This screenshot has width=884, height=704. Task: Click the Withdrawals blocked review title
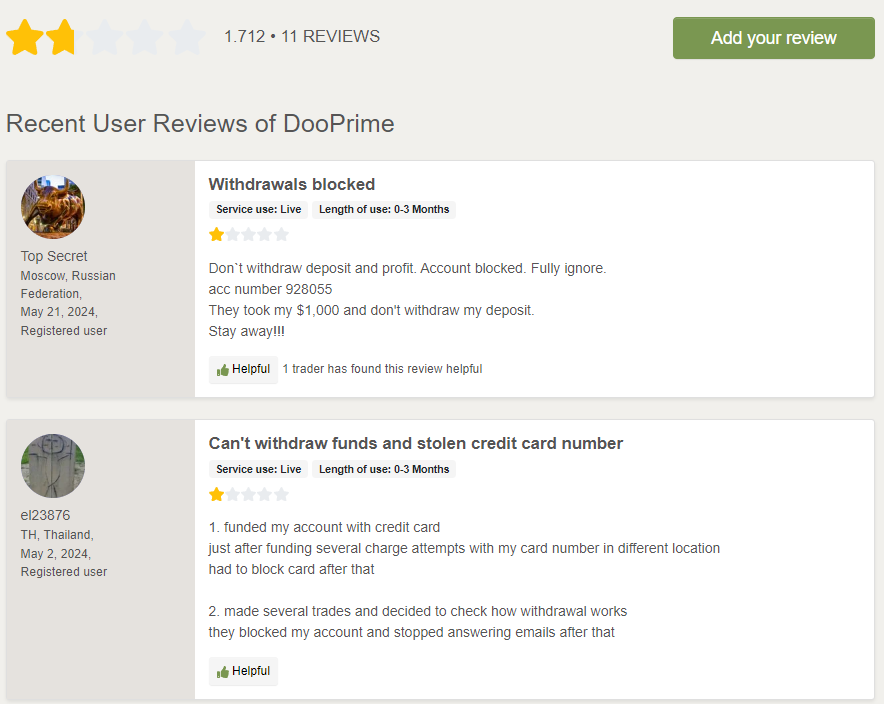pos(291,184)
